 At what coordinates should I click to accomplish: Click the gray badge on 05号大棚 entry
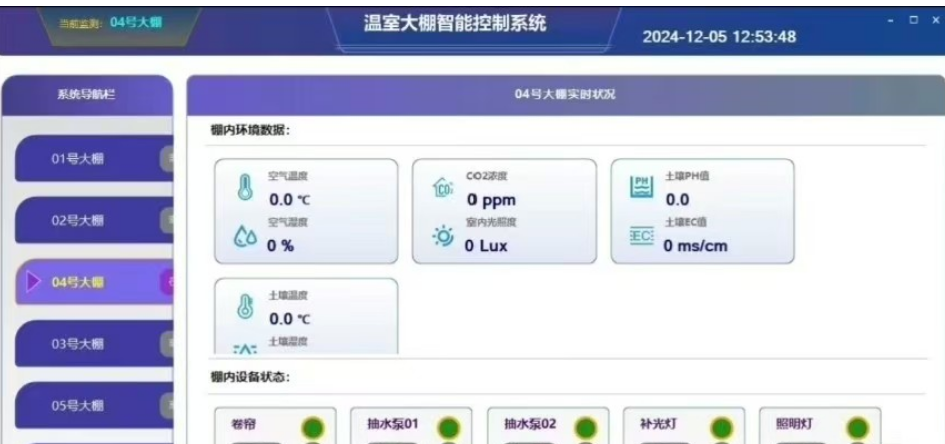(167, 405)
